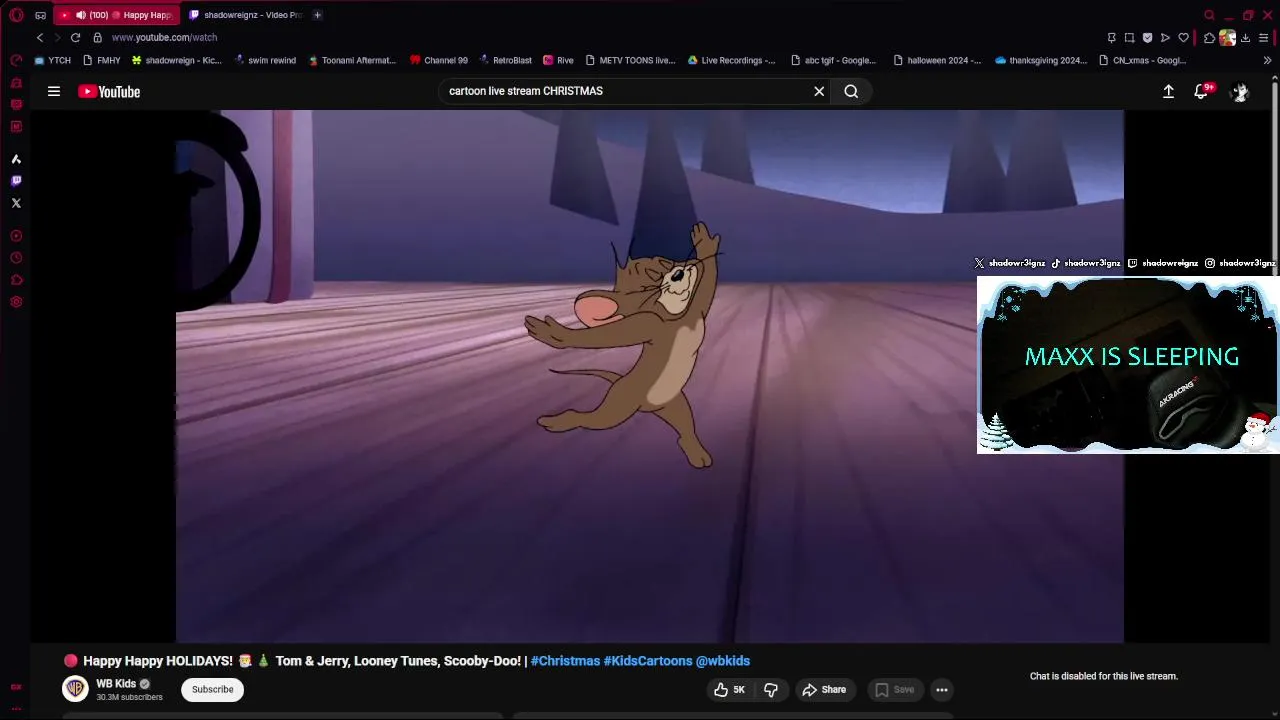Open shadowreign Kick bookmark
Viewport: 1280px width, 720px height.
[x=177, y=60]
